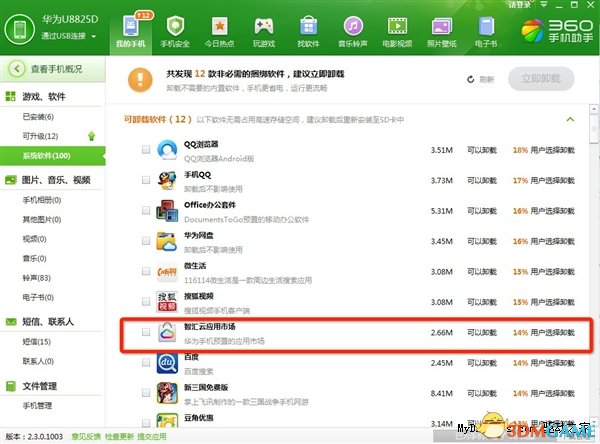The width and height of the screenshot is (600, 444).
Task: Tick the checkbox for QQ浏览器
Action: [x=146, y=149]
